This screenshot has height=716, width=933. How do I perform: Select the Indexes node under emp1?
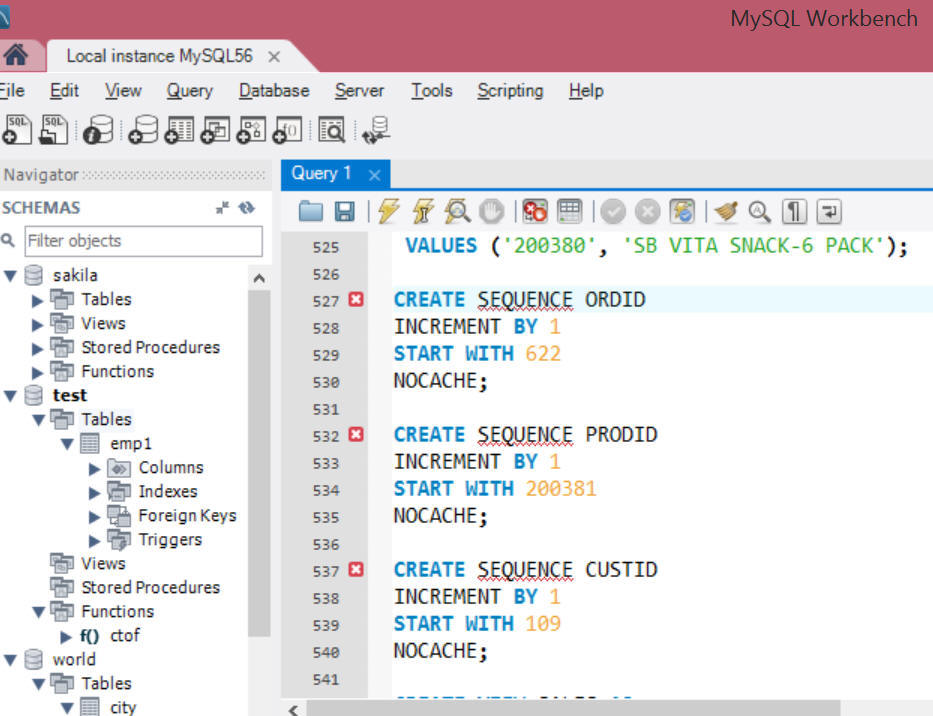pos(168,492)
